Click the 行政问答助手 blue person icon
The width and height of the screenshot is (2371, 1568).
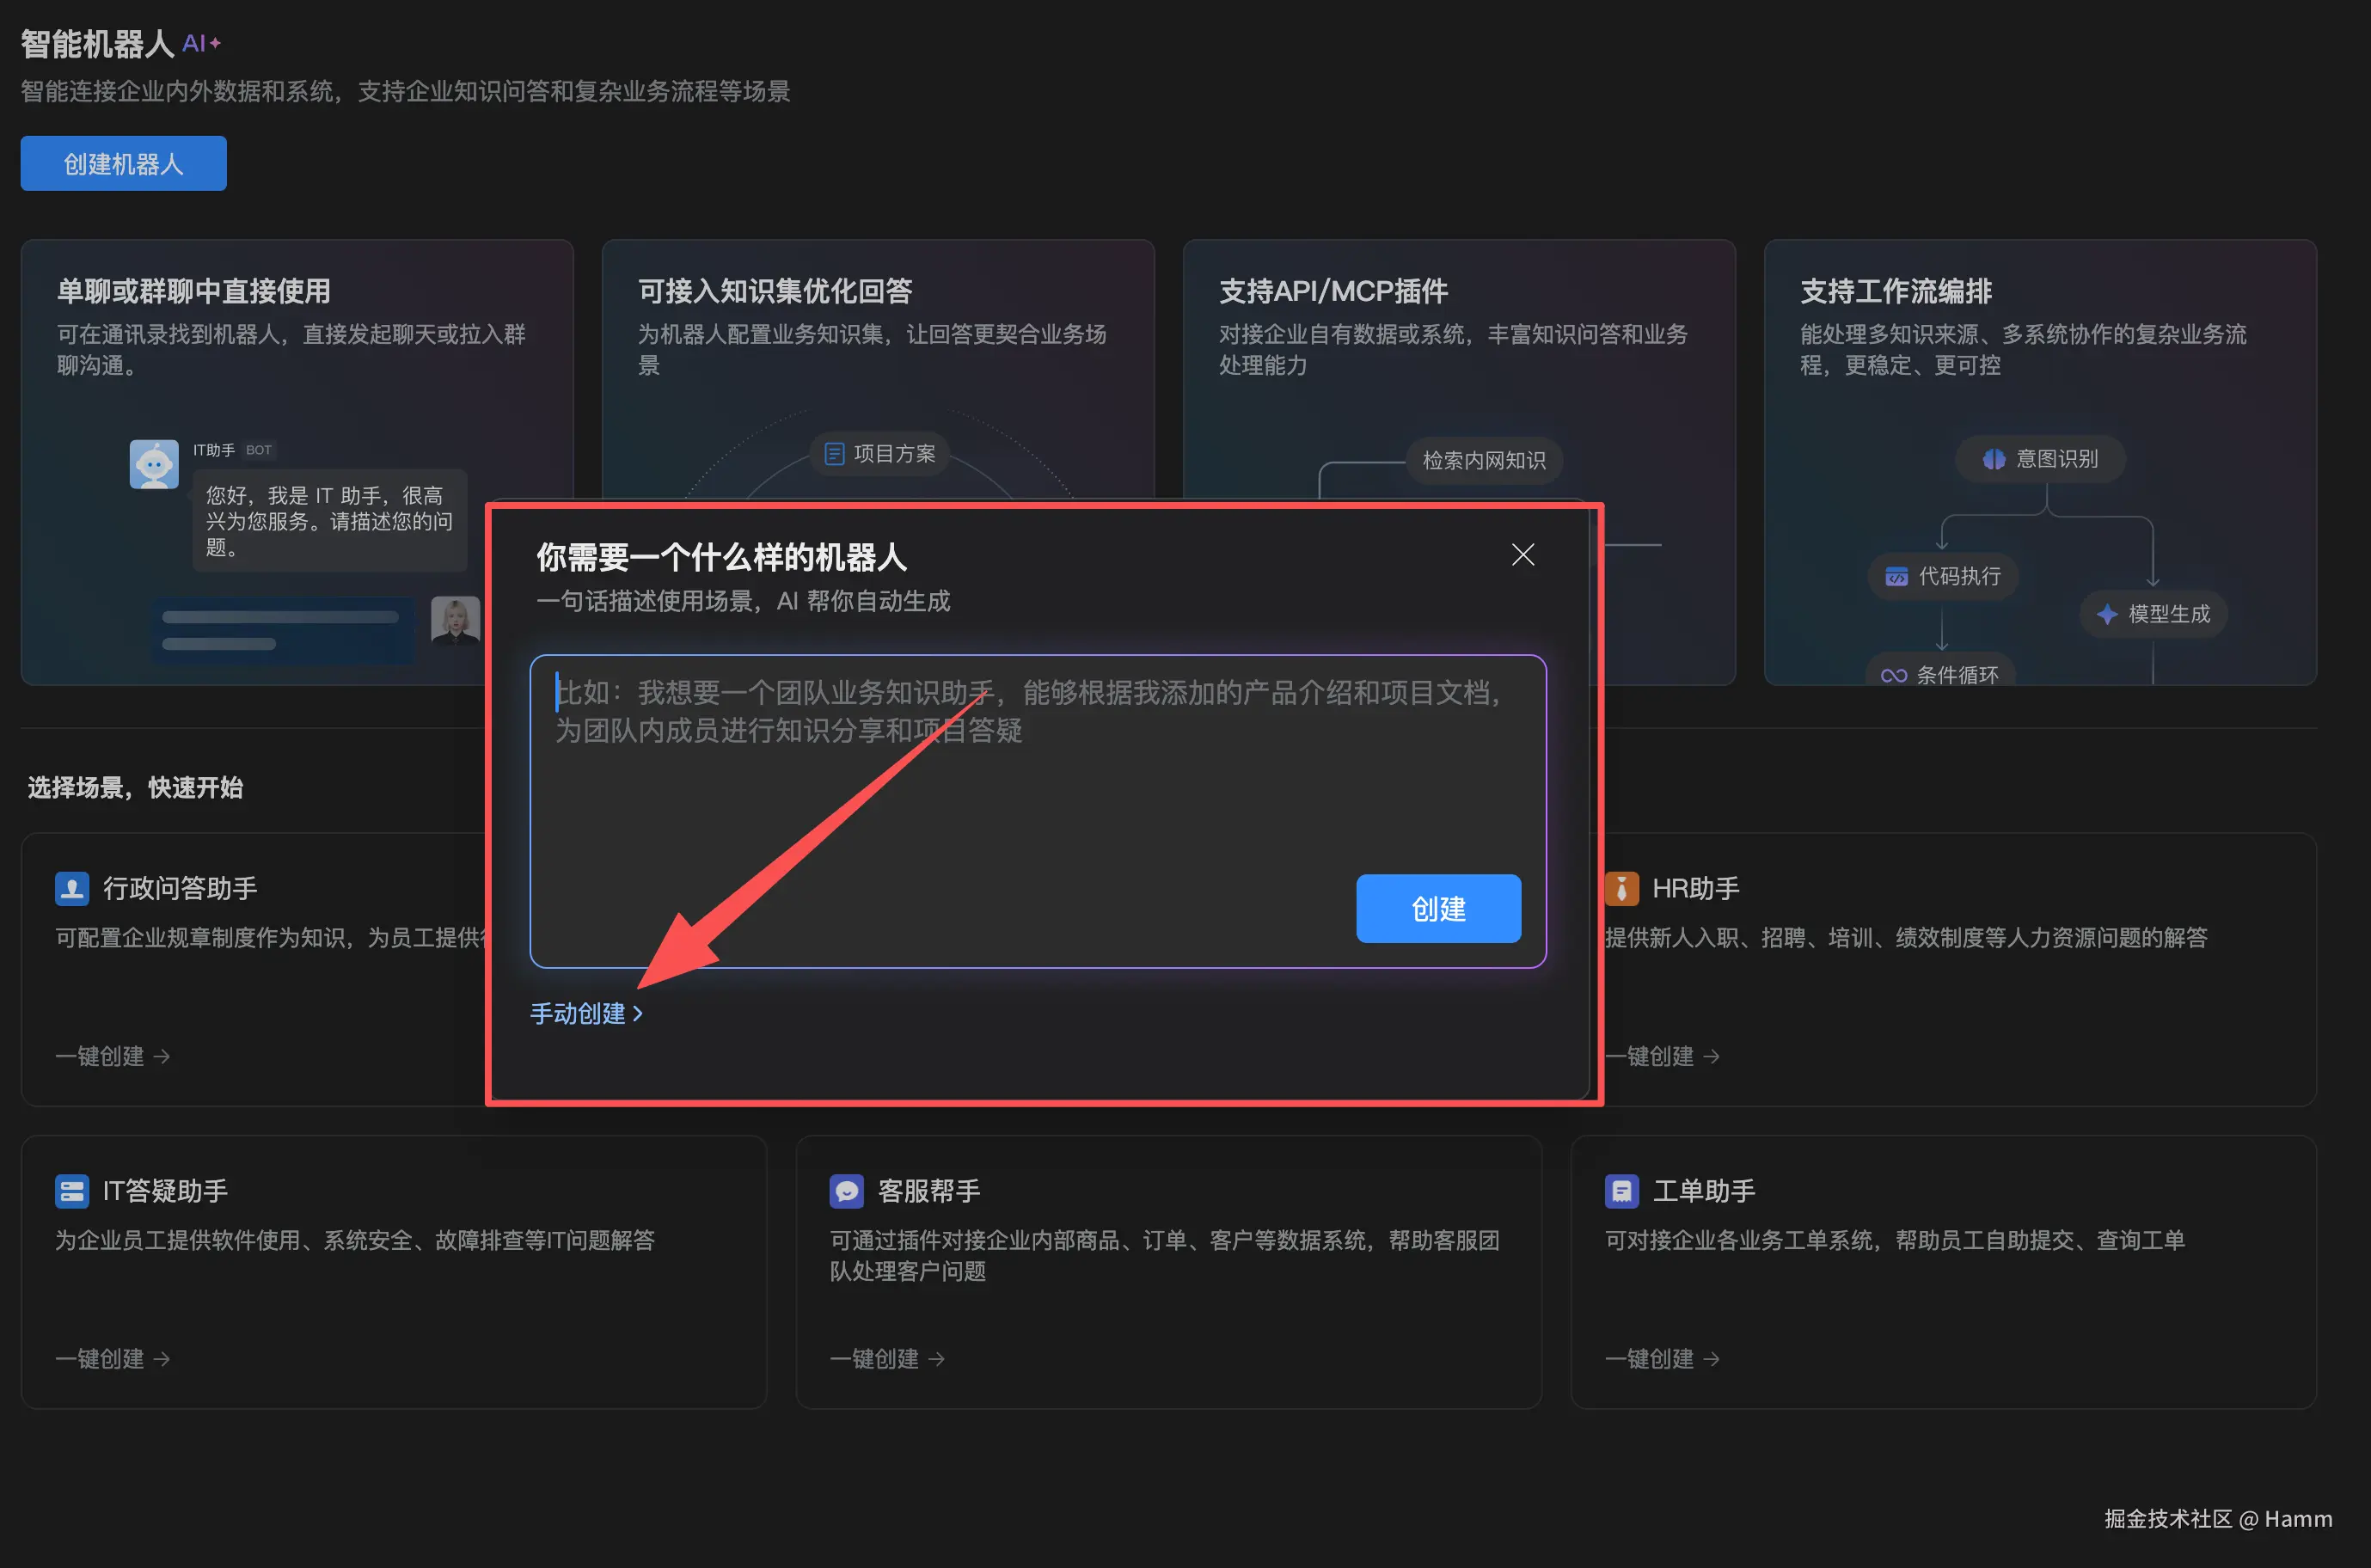click(x=71, y=888)
